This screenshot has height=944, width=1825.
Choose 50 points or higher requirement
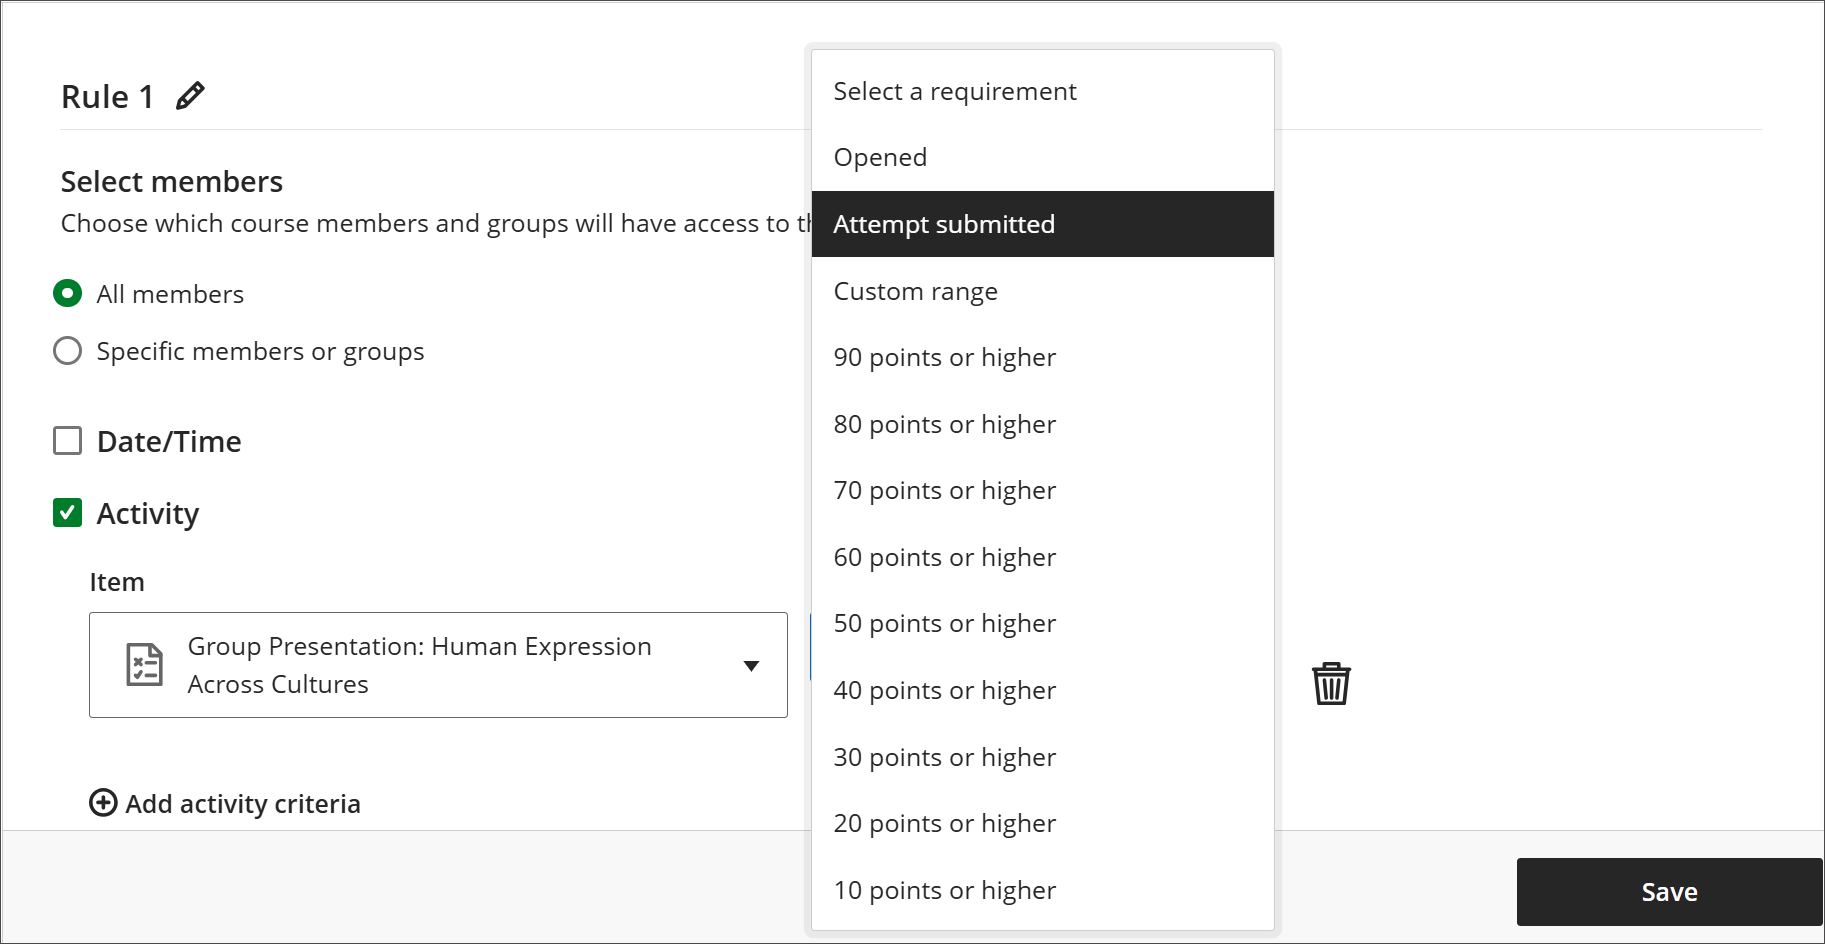pyautogui.click(x=944, y=623)
